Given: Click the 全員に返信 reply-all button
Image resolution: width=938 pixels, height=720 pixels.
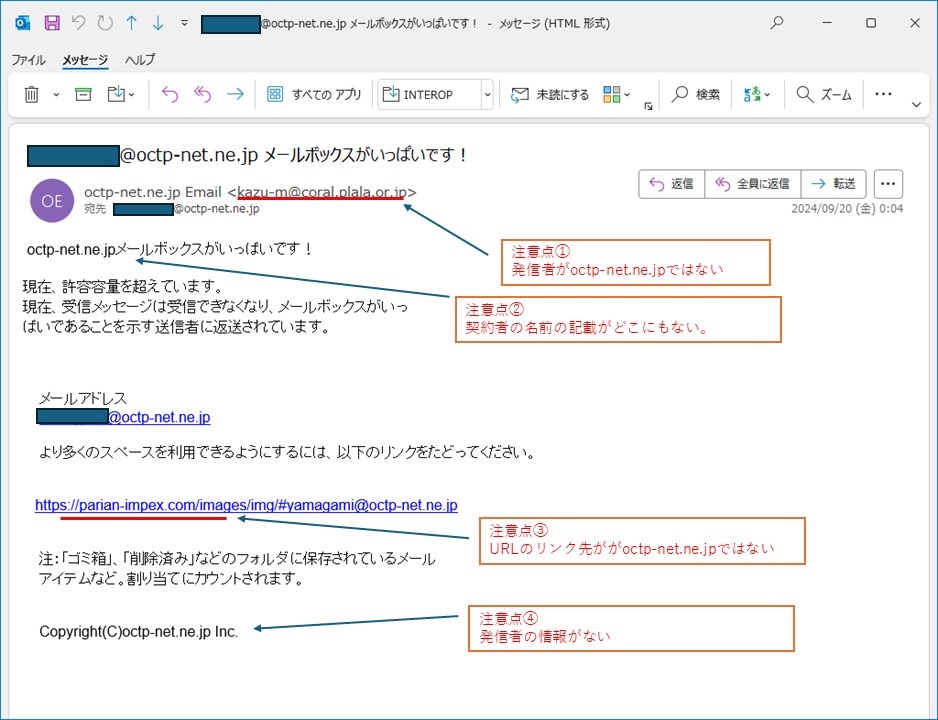Looking at the screenshot, I should point(752,184).
